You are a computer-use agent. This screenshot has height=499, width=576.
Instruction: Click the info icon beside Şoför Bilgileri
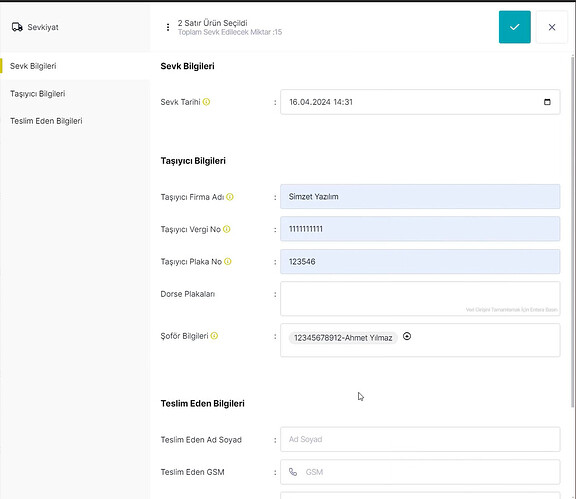(x=214, y=336)
